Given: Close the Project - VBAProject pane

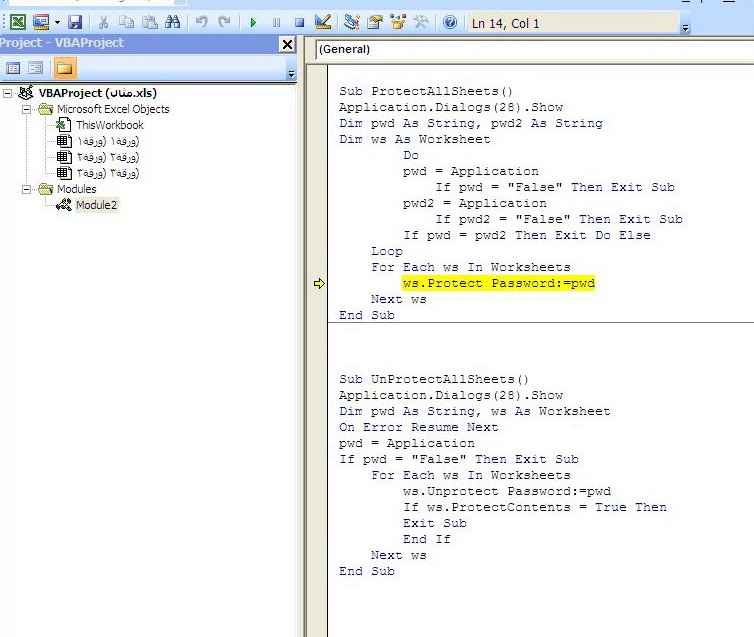Looking at the screenshot, I should (288, 45).
